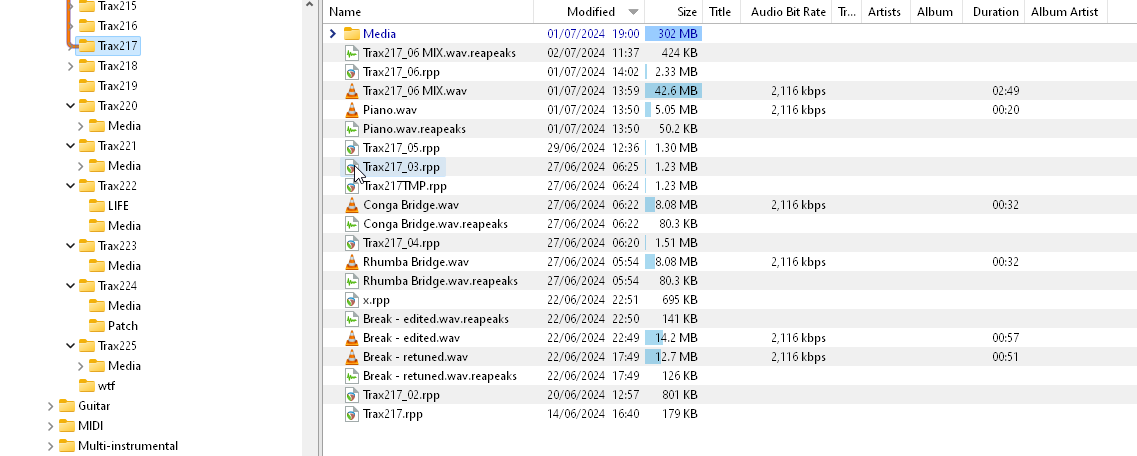Click Break - retuned.wav VLC cone icon
This screenshot has height=456, width=1137.
352,357
